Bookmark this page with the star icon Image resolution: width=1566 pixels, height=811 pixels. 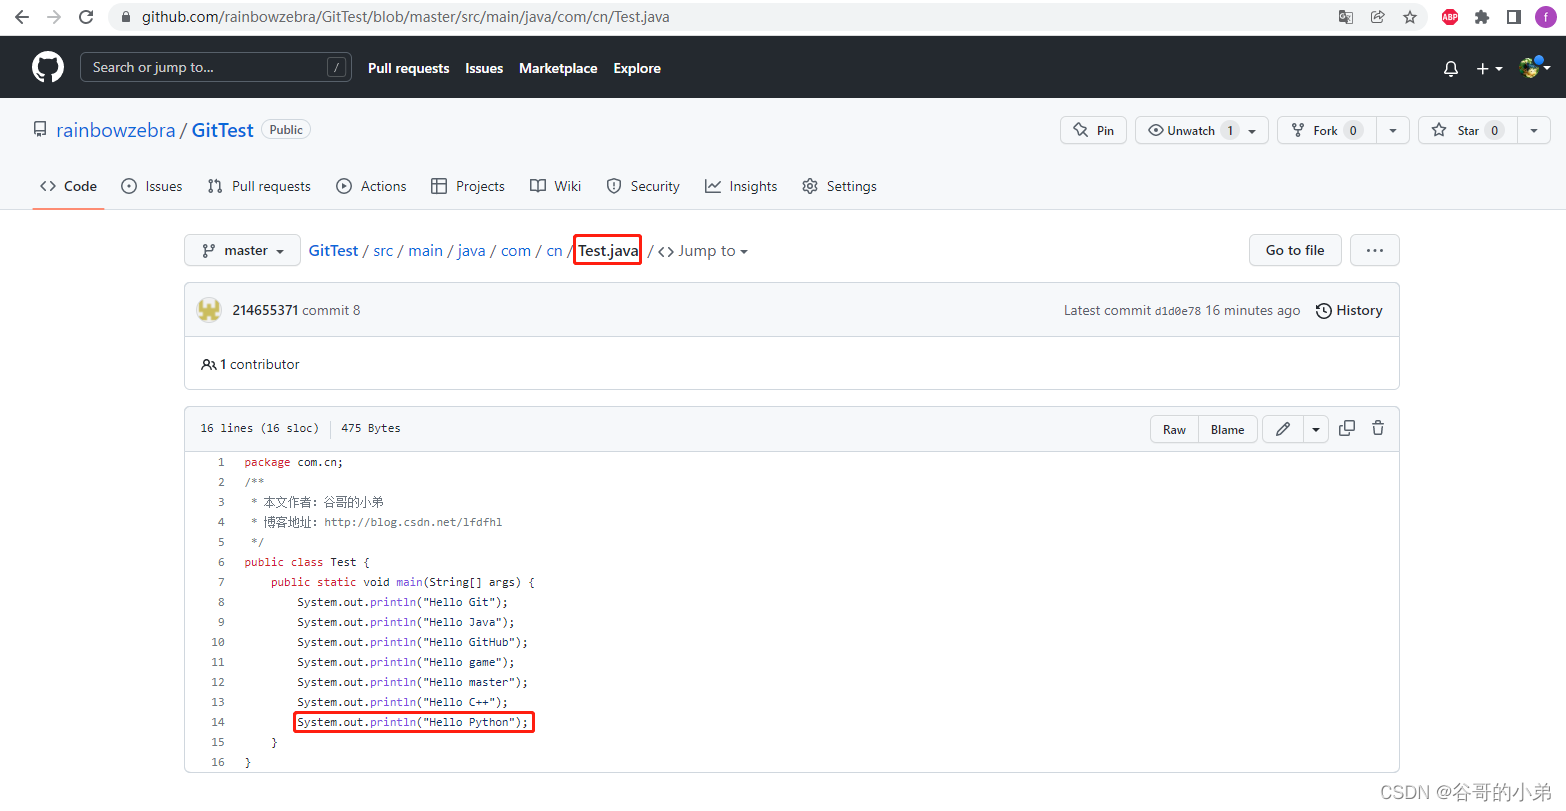tap(1410, 17)
